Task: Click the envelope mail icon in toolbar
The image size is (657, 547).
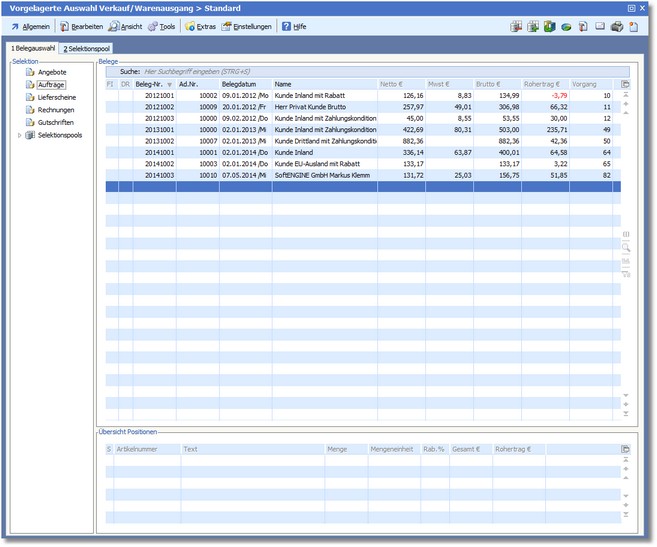Action: [600, 26]
